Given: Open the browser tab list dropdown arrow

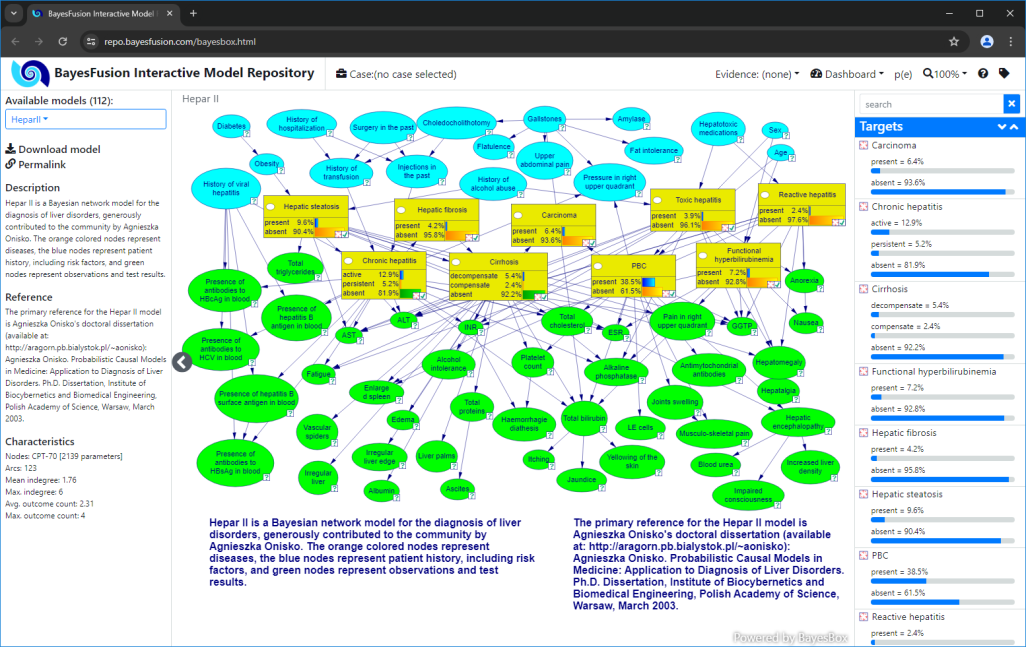Looking at the screenshot, I should tap(14, 13).
